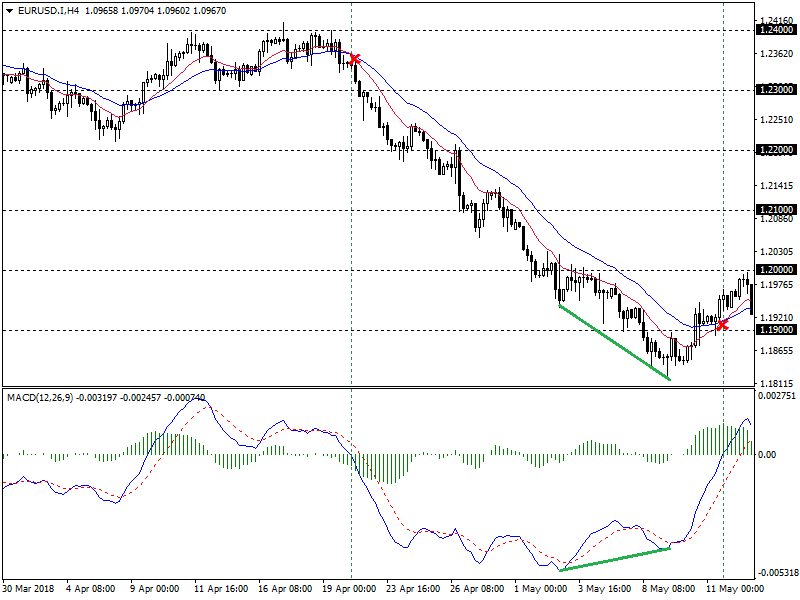Click the closing price value 1.09670 in header

point(209,11)
